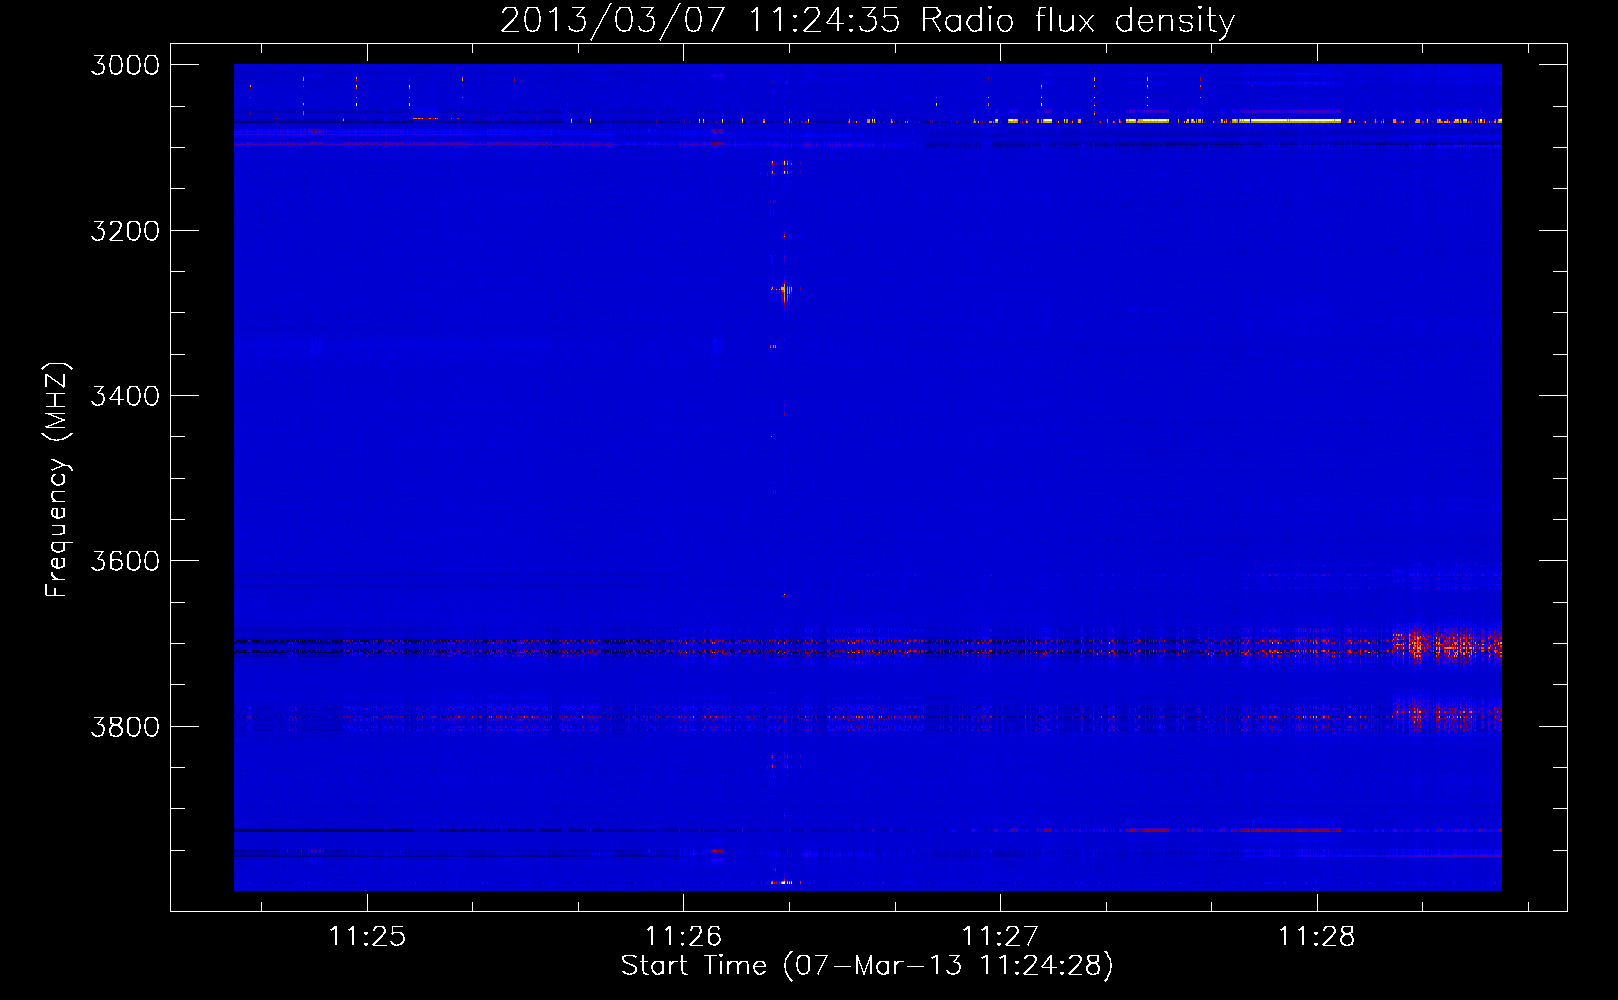
Task: Click the 3800 frequency tick label
Action: (x=125, y=726)
